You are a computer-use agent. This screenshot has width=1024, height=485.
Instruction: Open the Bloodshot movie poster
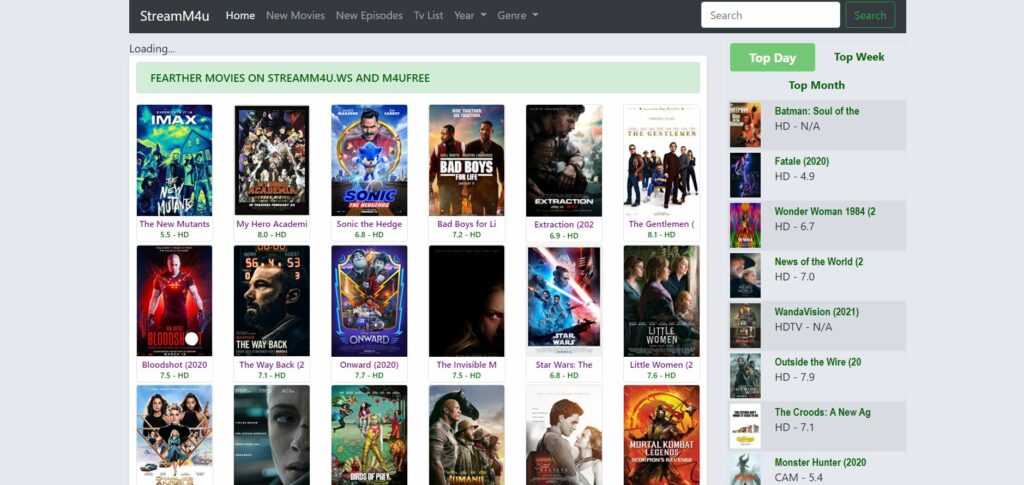pos(174,301)
